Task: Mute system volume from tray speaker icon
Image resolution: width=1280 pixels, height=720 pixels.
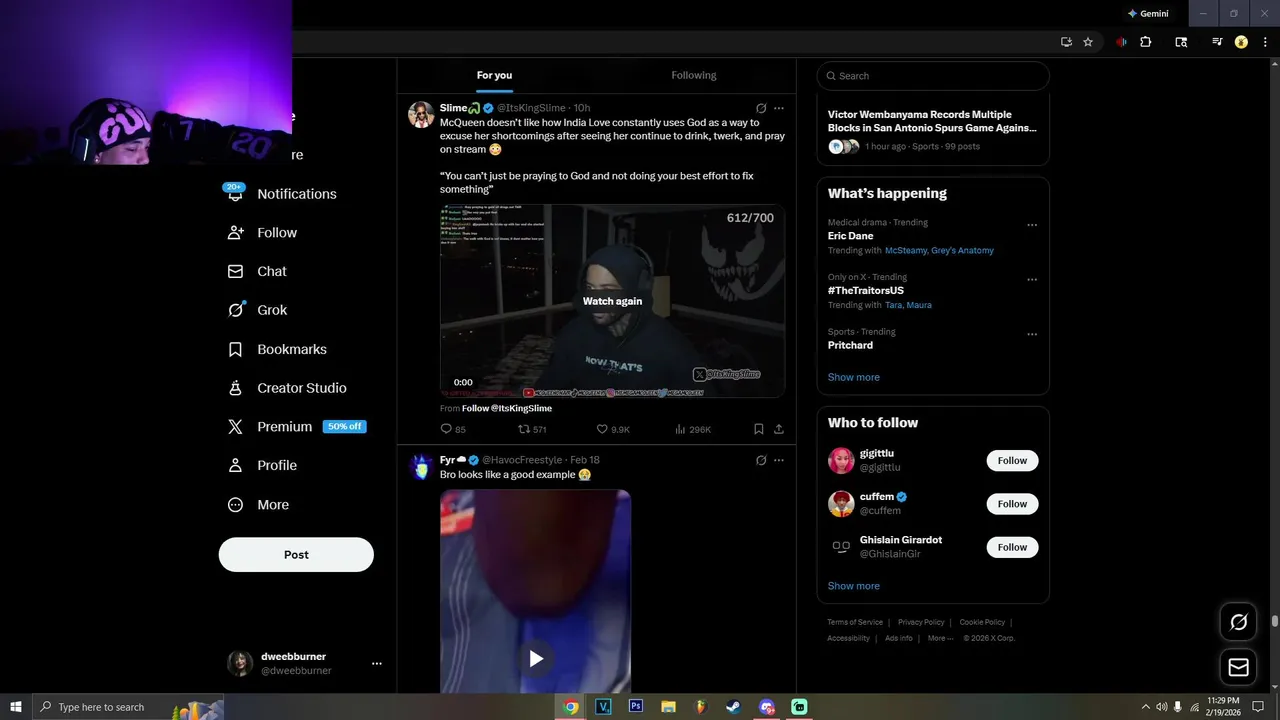Action: click(x=1161, y=707)
